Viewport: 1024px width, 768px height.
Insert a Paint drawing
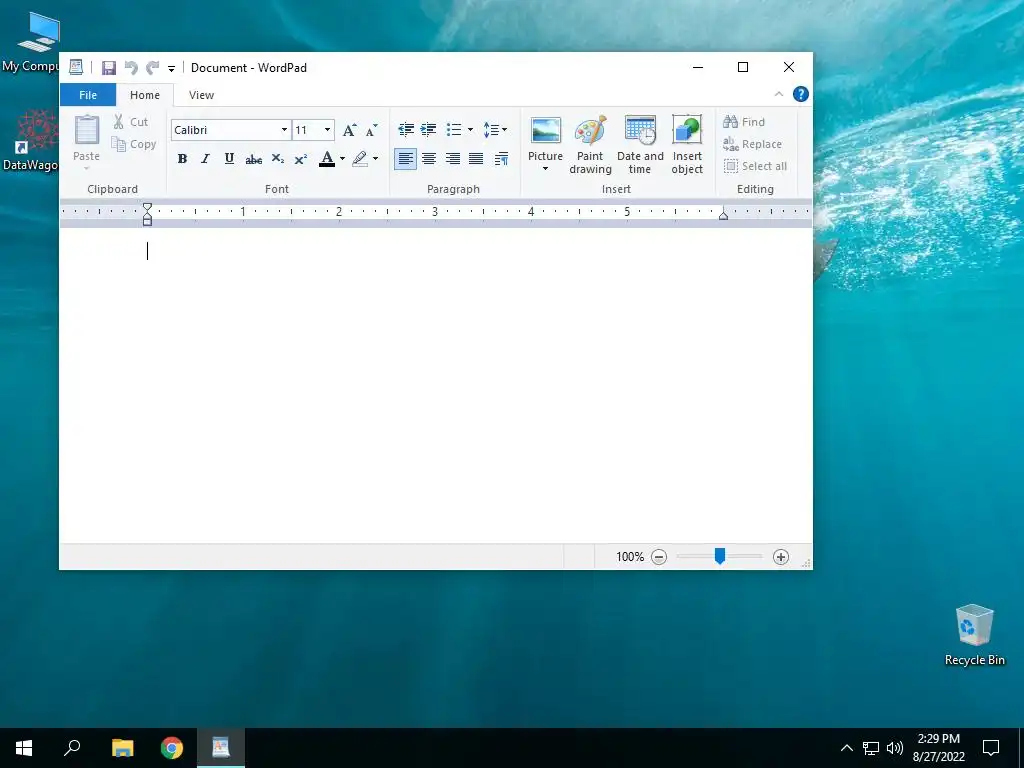pos(590,144)
